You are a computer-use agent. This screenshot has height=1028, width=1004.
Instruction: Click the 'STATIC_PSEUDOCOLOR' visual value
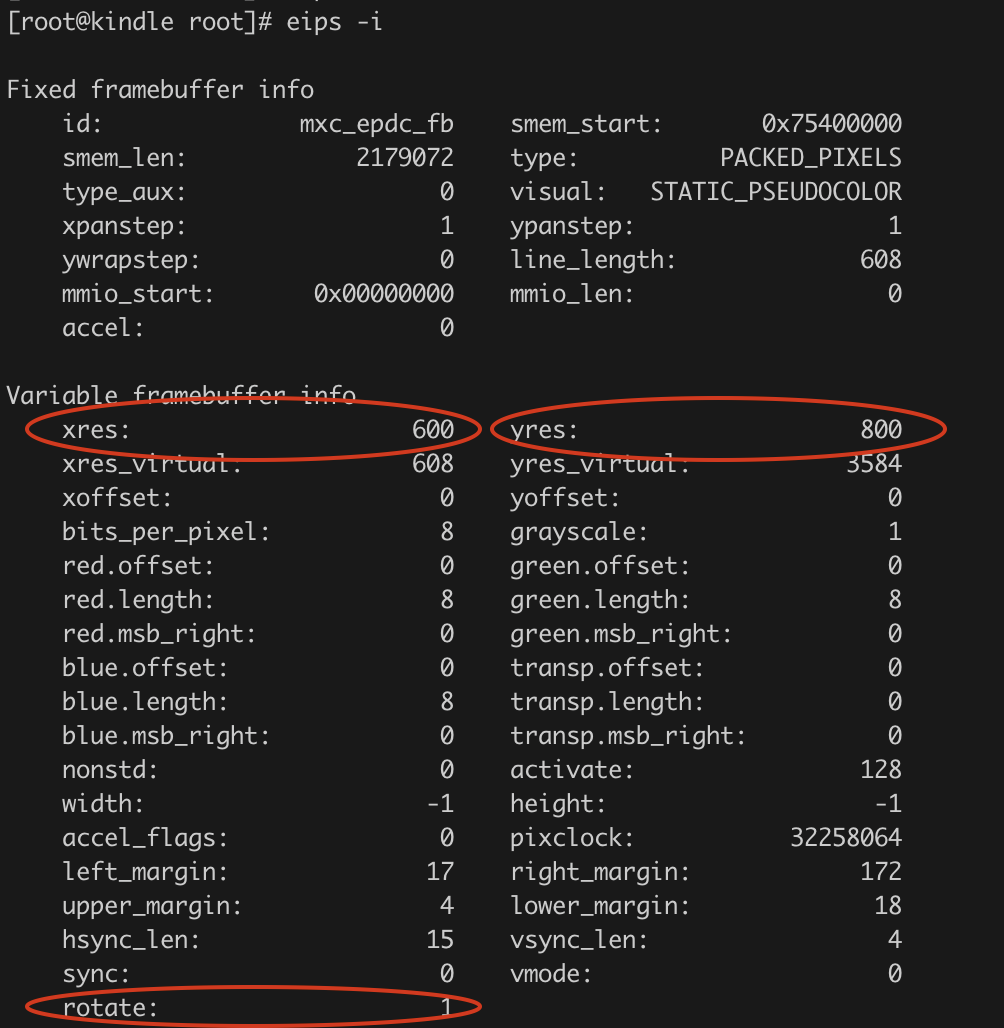click(x=775, y=192)
